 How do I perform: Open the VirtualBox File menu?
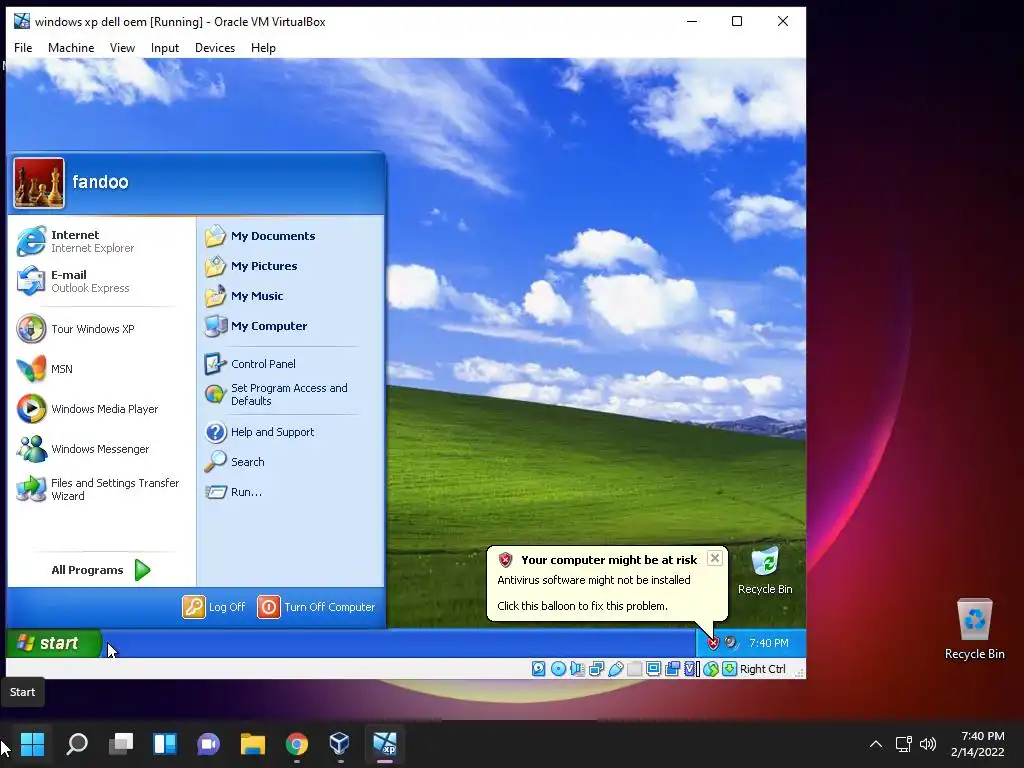coord(23,48)
